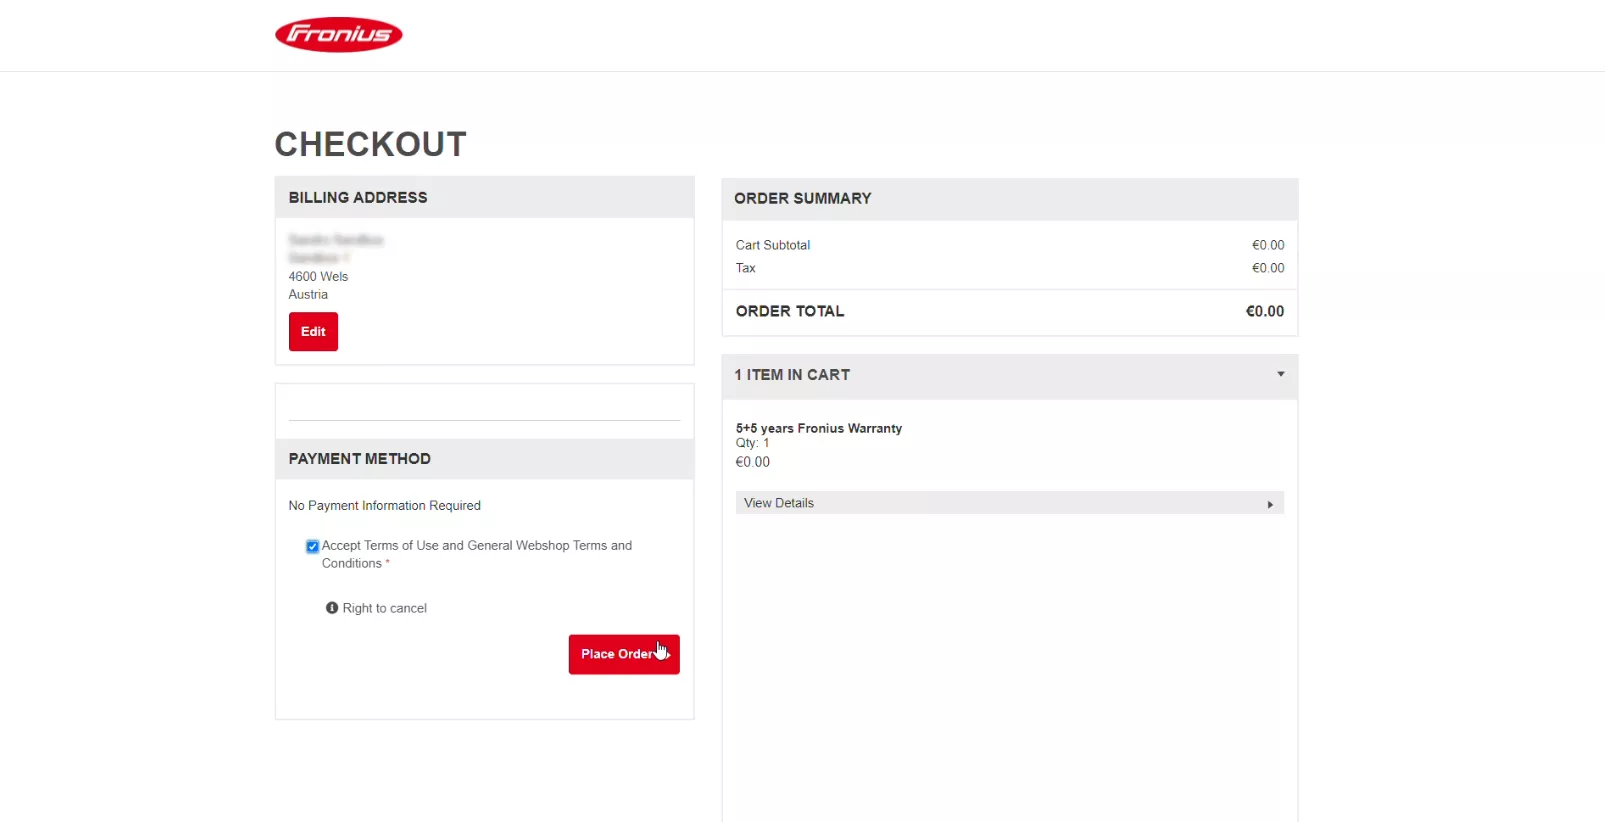The width and height of the screenshot is (1605, 822).
Task: Edit the billing address
Action: tap(313, 332)
